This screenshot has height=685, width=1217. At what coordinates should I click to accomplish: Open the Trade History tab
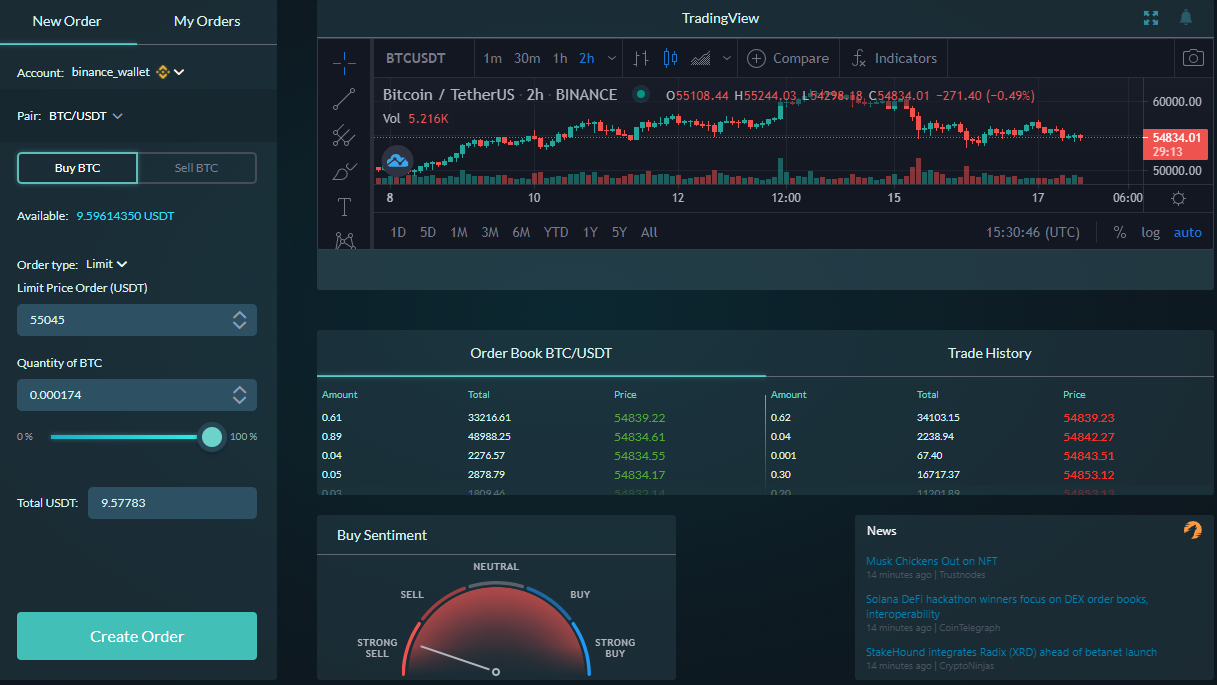click(989, 353)
